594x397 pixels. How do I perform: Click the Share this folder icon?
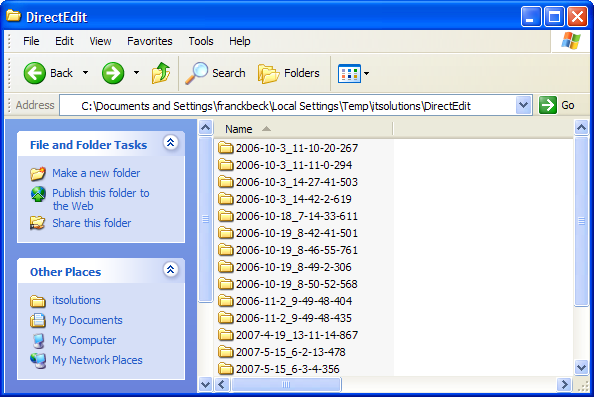tap(38, 223)
